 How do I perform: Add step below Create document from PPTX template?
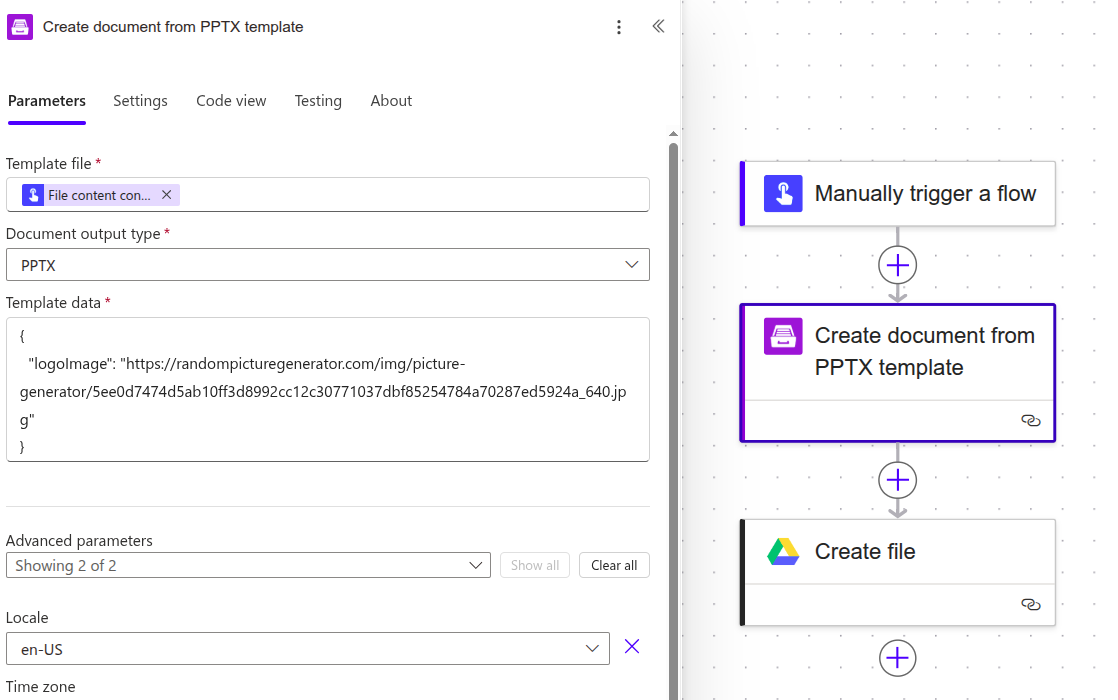(x=897, y=480)
